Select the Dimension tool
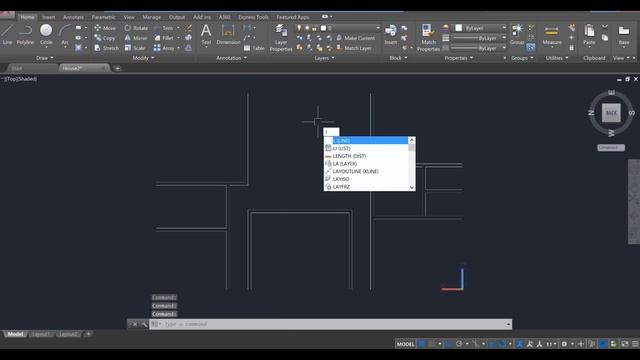This screenshot has height=360, width=640. [x=228, y=34]
